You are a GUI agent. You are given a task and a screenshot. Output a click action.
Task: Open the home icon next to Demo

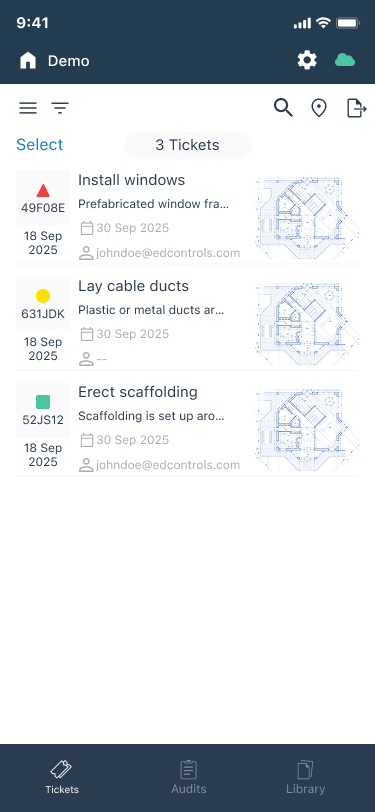[x=28, y=61]
